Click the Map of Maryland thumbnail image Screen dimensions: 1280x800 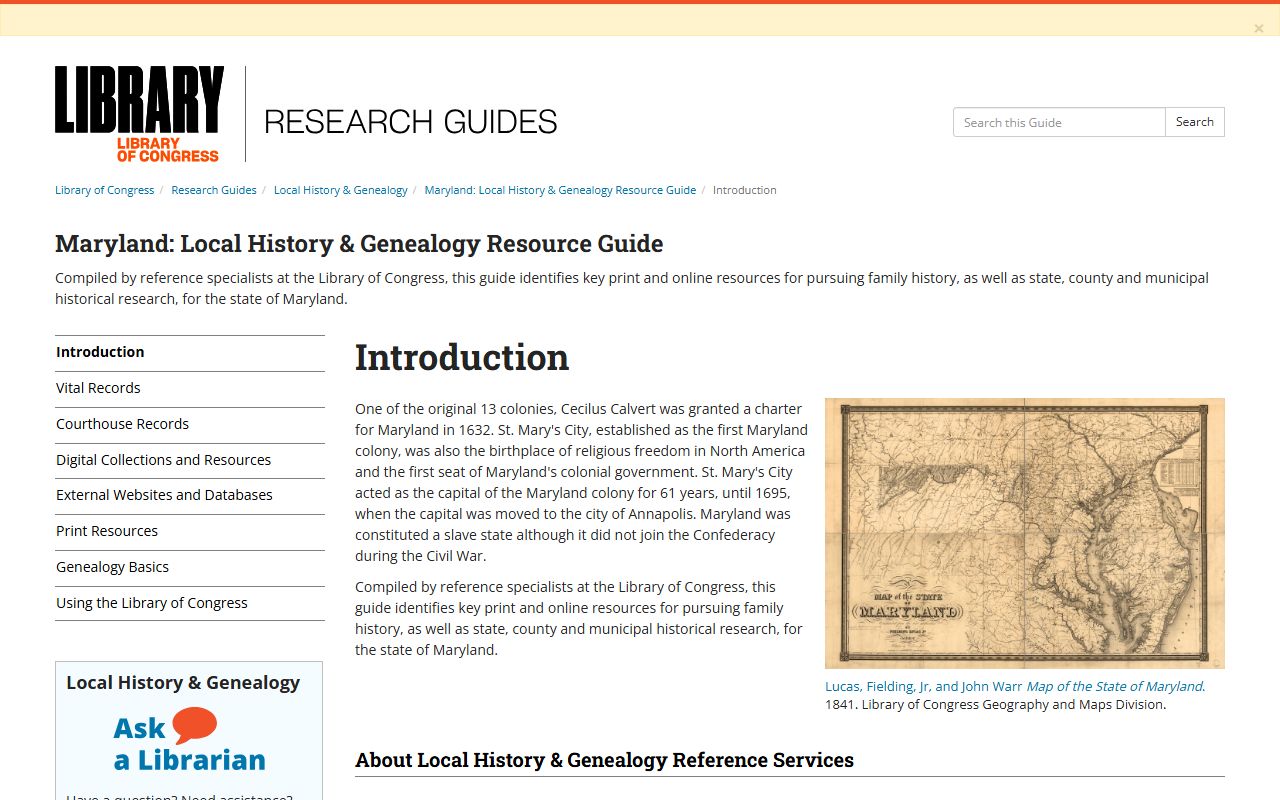1025,533
